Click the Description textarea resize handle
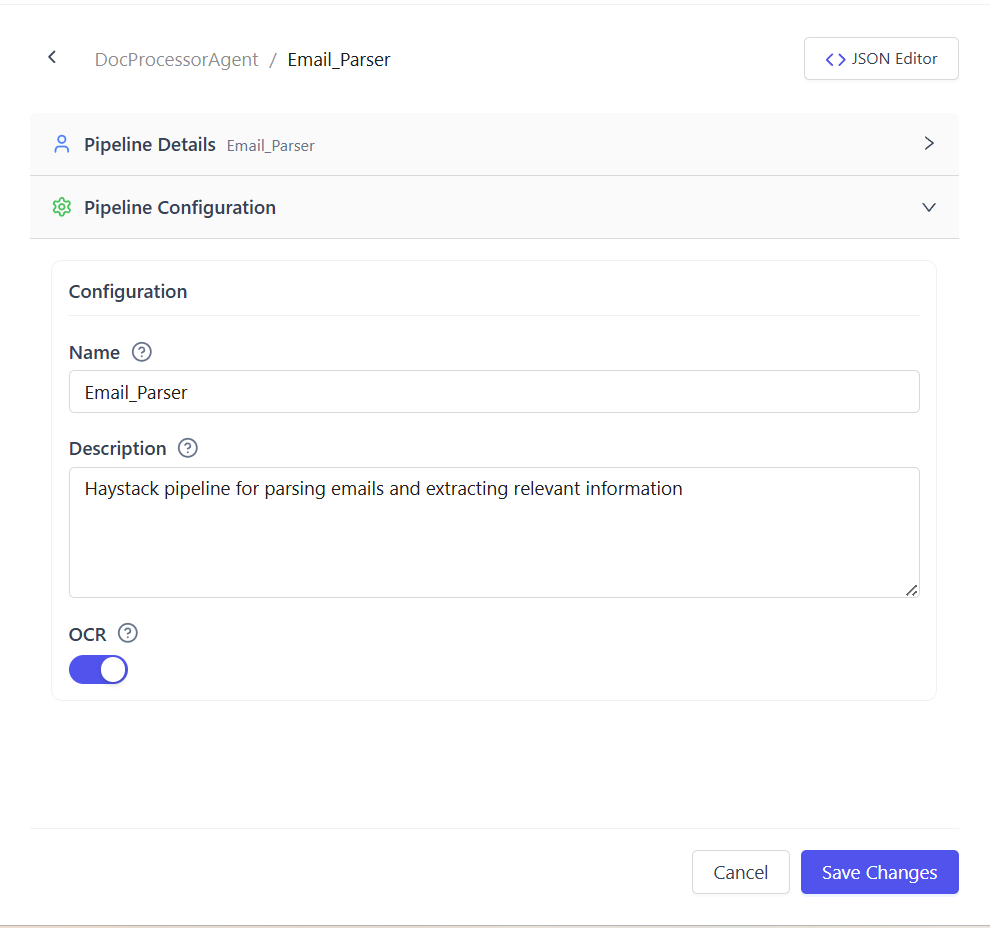The height and width of the screenshot is (928, 990). point(911,590)
